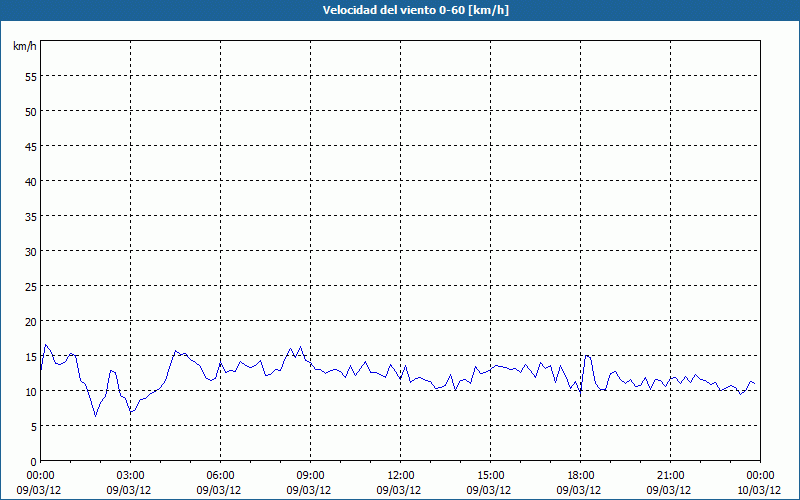Click the 06:00 time label on the x-axis

[x=220, y=476]
